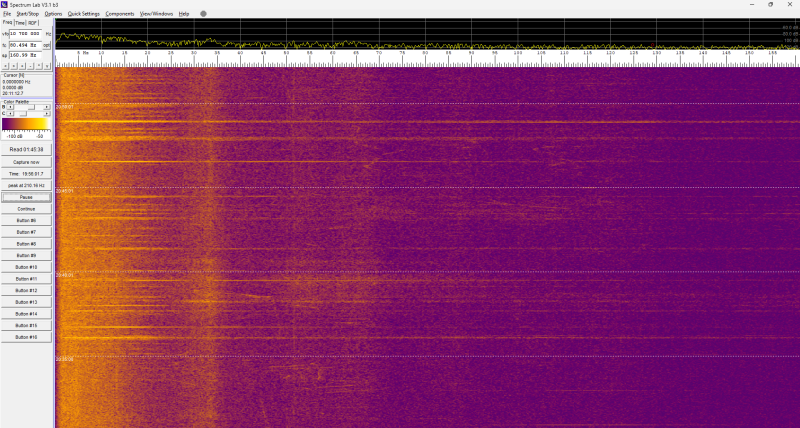Click Button #13
The height and width of the screenshot is (428, 800).
[x=26, y=302]
